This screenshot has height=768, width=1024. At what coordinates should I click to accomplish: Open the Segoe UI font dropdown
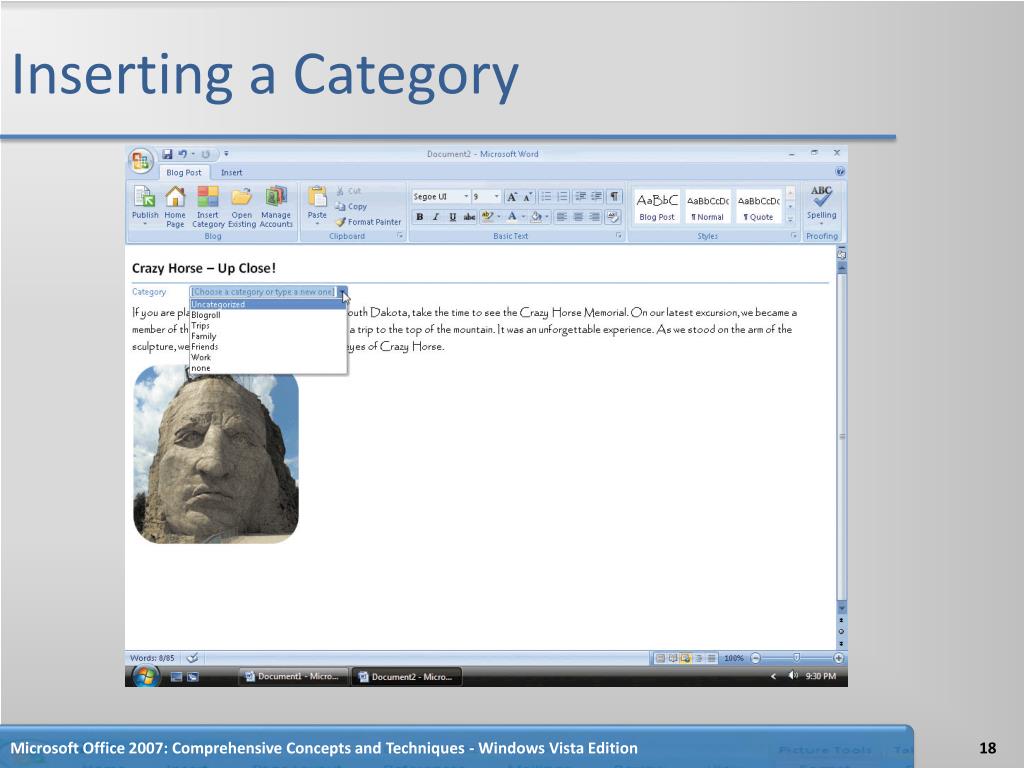tap(466, 197)
